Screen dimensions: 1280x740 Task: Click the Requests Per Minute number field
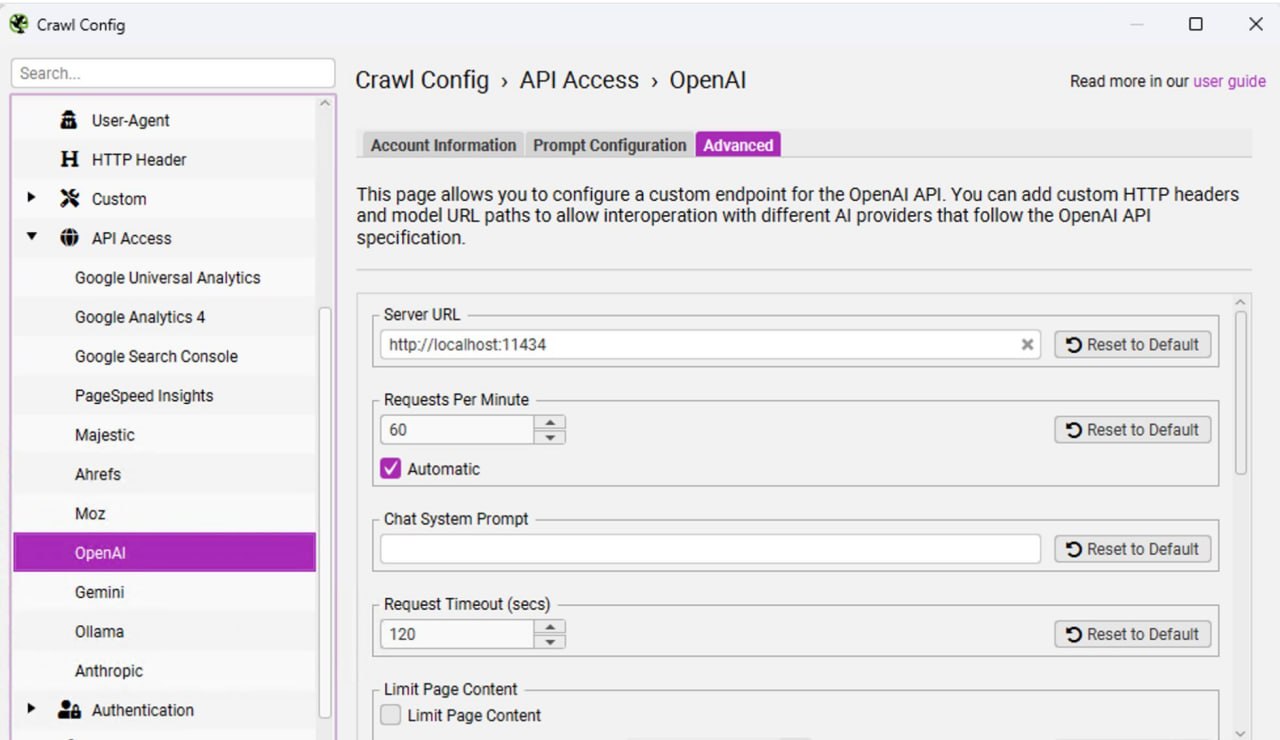pos(458,430)
